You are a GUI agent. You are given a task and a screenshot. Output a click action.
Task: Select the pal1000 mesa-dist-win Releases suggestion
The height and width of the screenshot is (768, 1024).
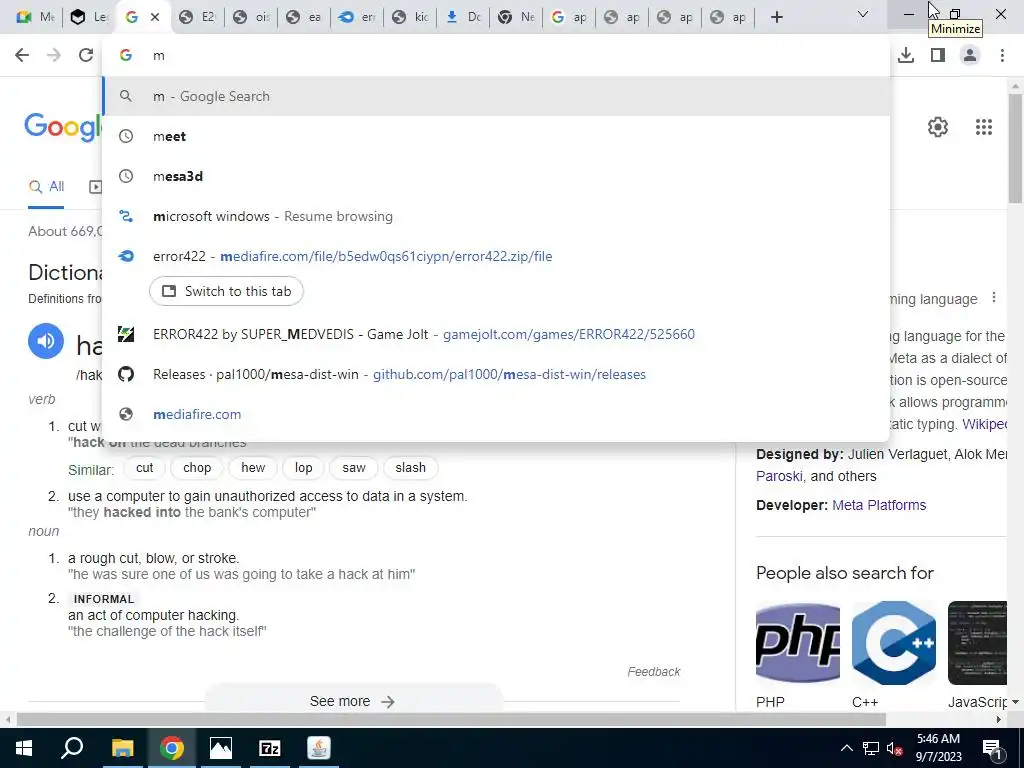[496, 374]
